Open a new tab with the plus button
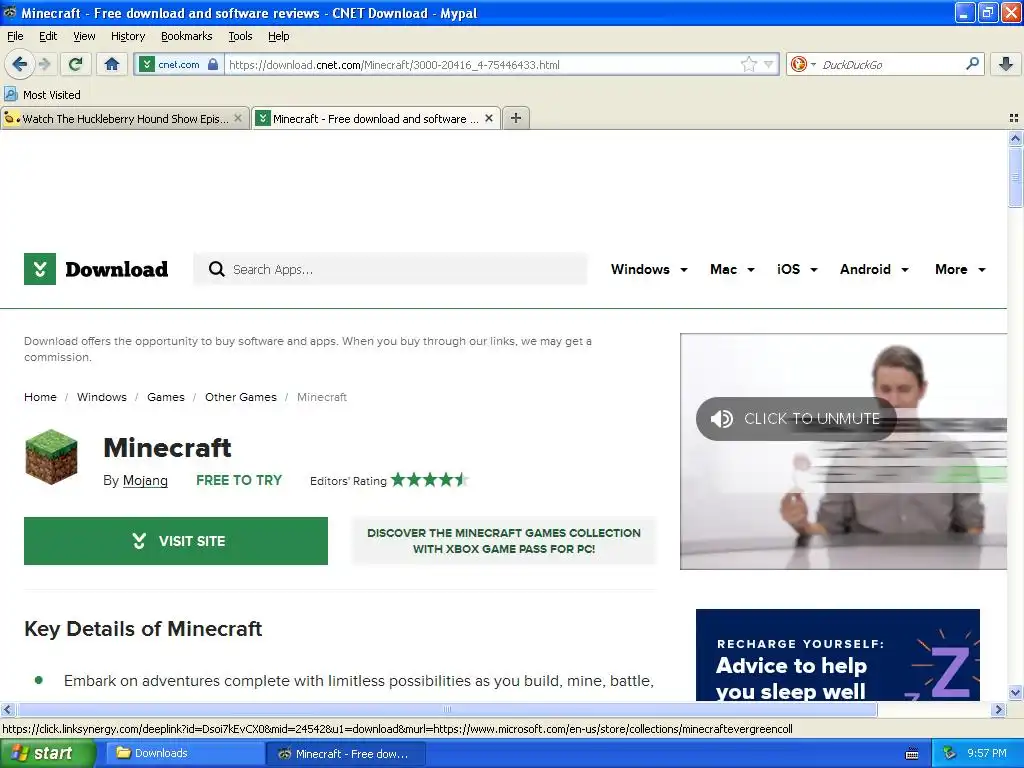Image resolution: width=1024 pixels, height=768 pixels. [x=516, y=118]
